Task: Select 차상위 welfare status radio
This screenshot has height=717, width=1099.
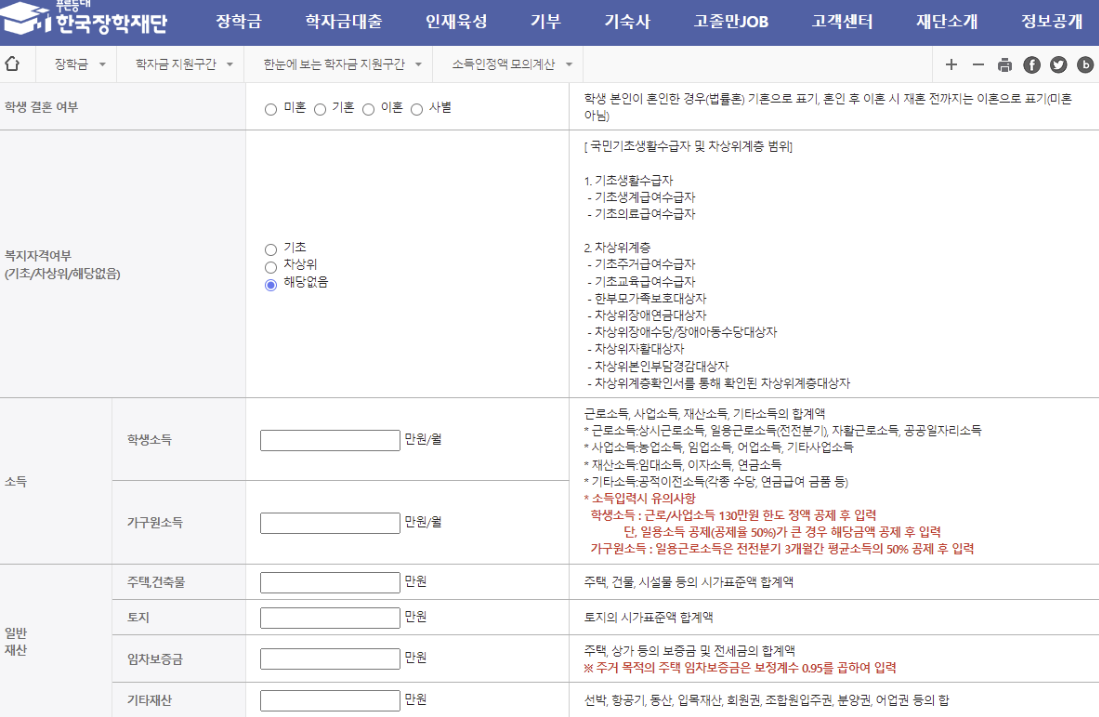Action: (x=271, y=267)
